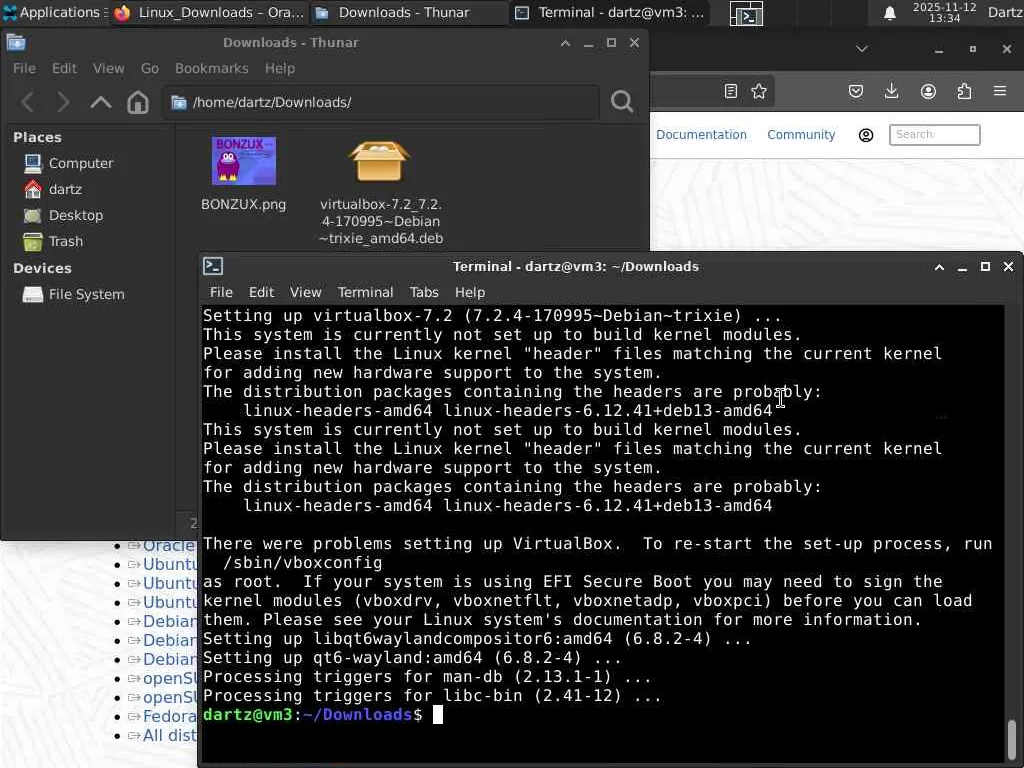Open Terminal Help menu

tap(470, 293)
